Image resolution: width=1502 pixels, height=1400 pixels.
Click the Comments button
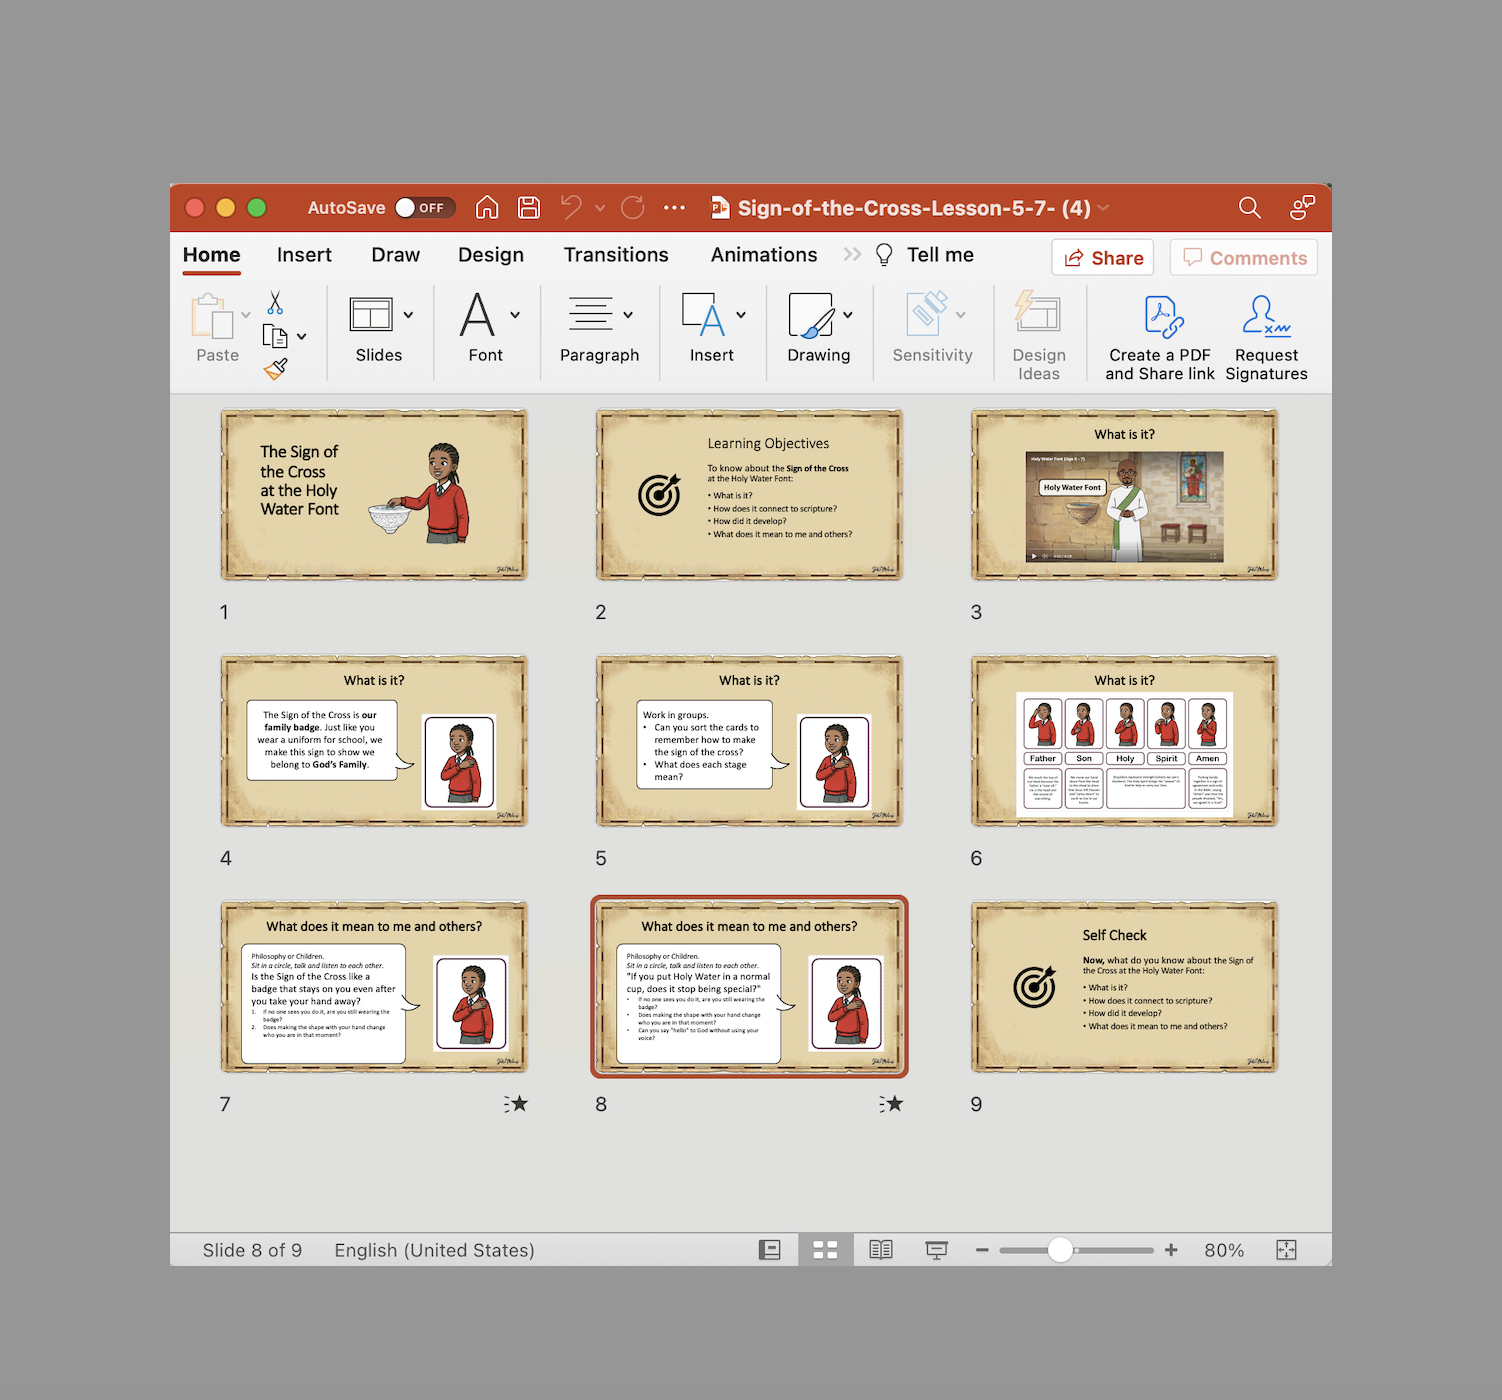pos(1244,257)
